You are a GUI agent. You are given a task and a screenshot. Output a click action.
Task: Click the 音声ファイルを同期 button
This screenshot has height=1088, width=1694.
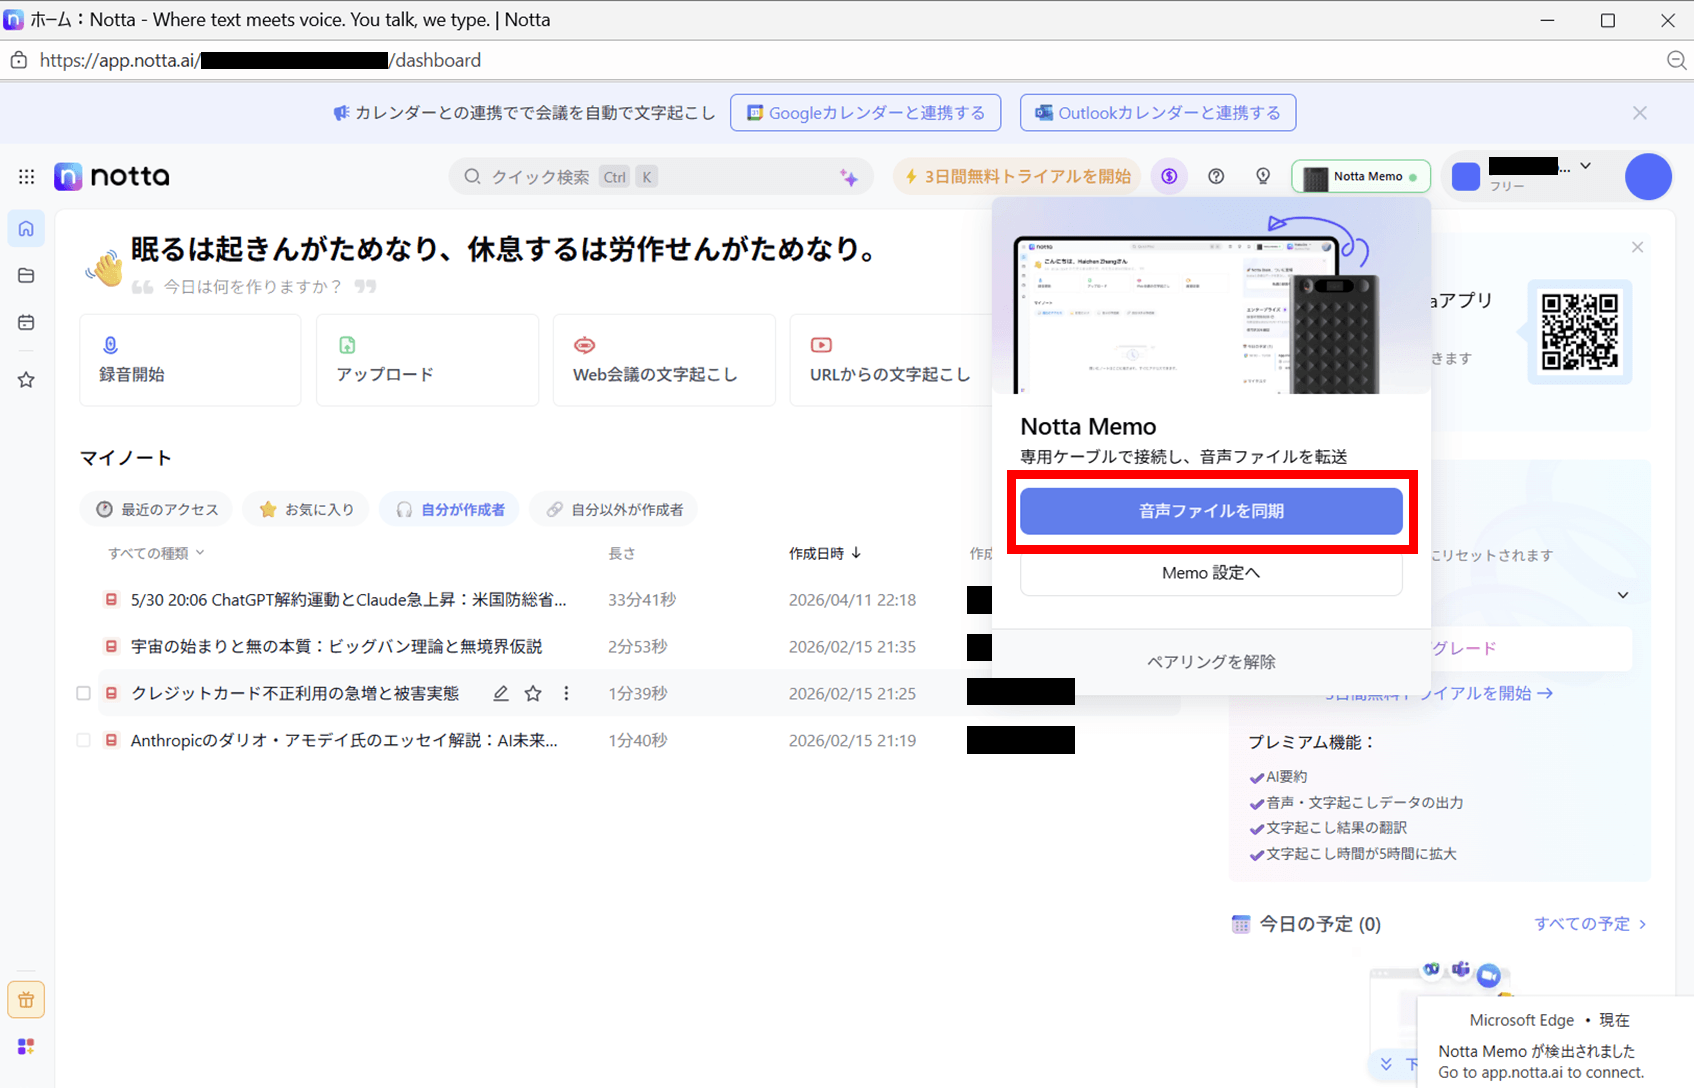pos(1210,511)
